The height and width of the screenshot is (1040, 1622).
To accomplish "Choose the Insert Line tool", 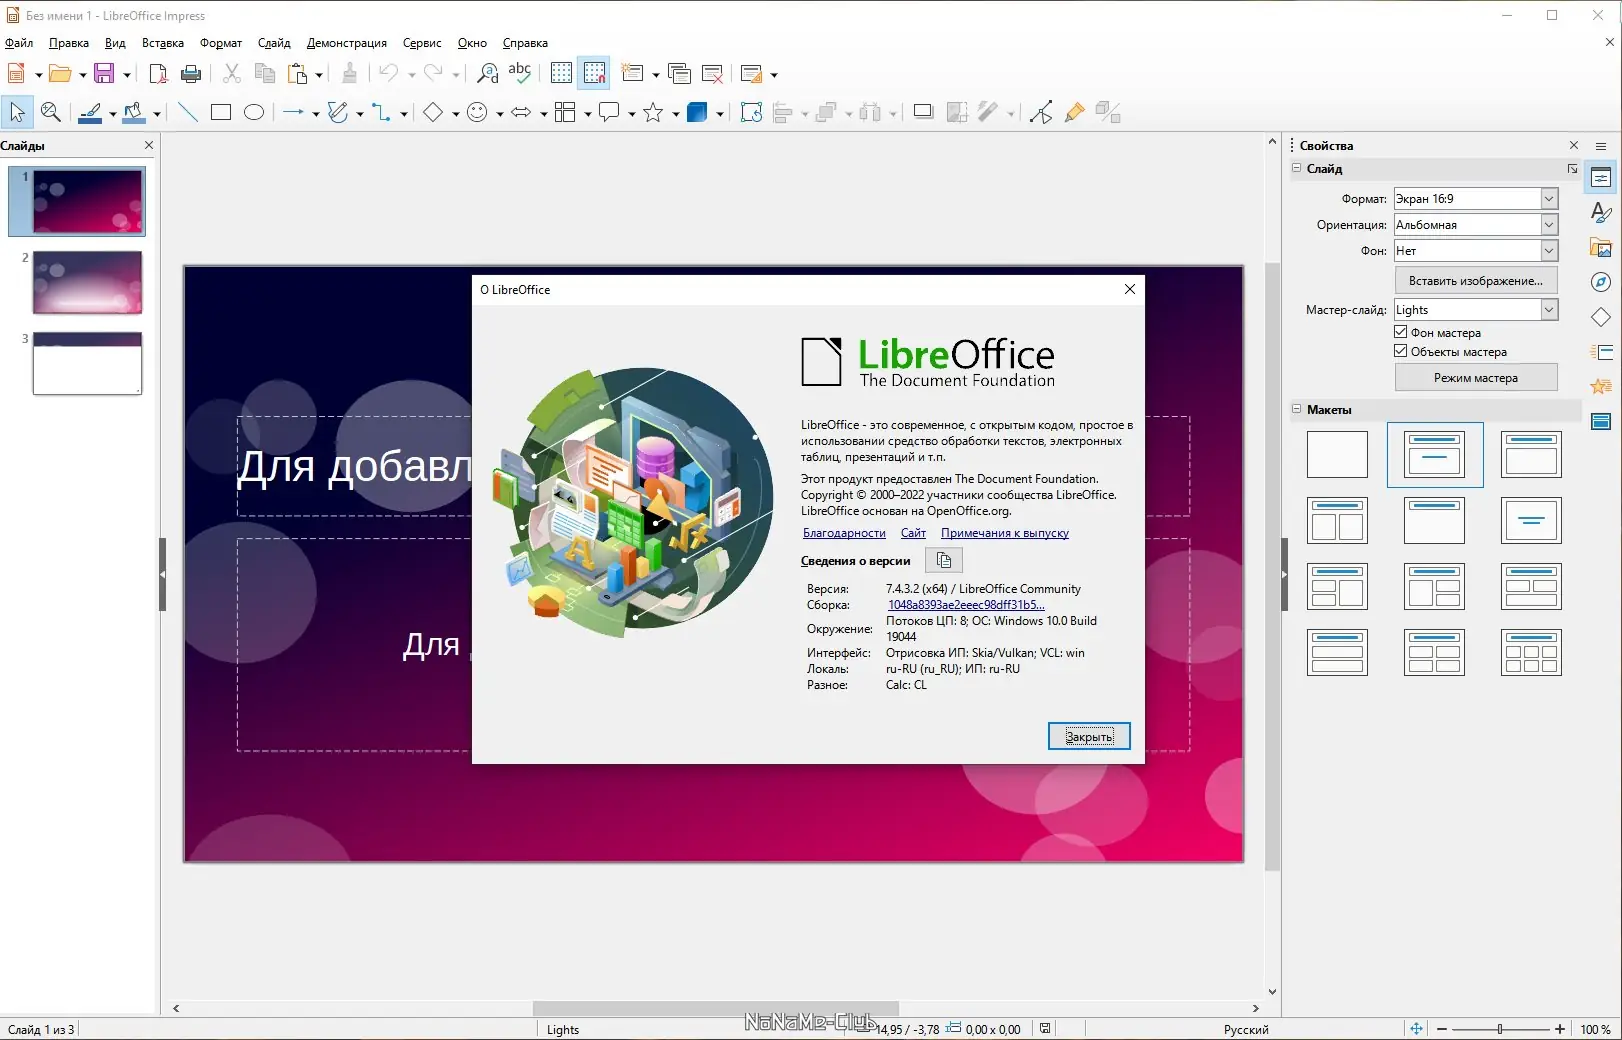I will (x=188, y=113).
